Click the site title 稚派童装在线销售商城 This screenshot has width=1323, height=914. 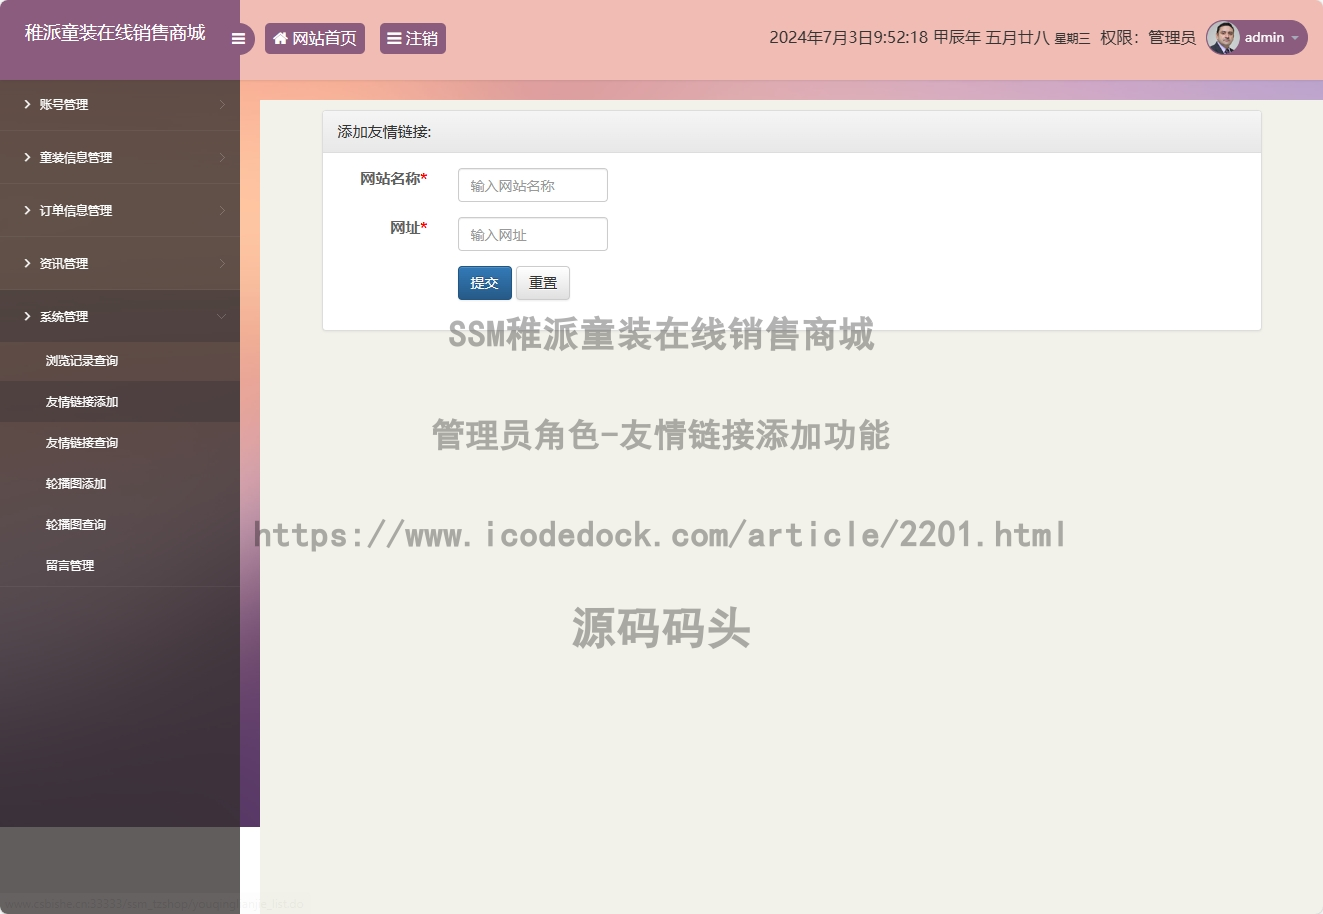(x=115, y=33)
